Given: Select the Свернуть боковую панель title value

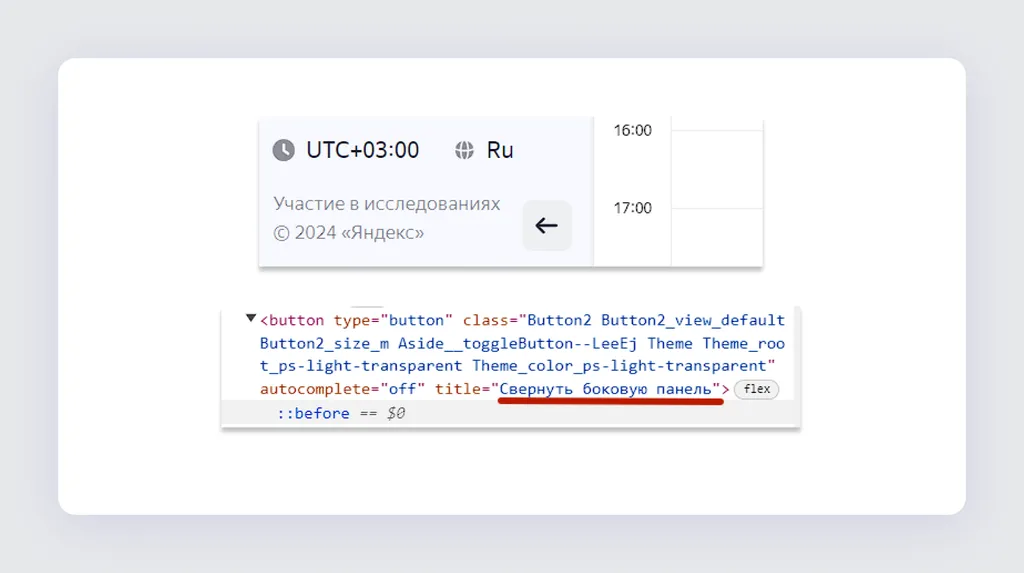Looking at the screenshot, I should coord(605,389).
